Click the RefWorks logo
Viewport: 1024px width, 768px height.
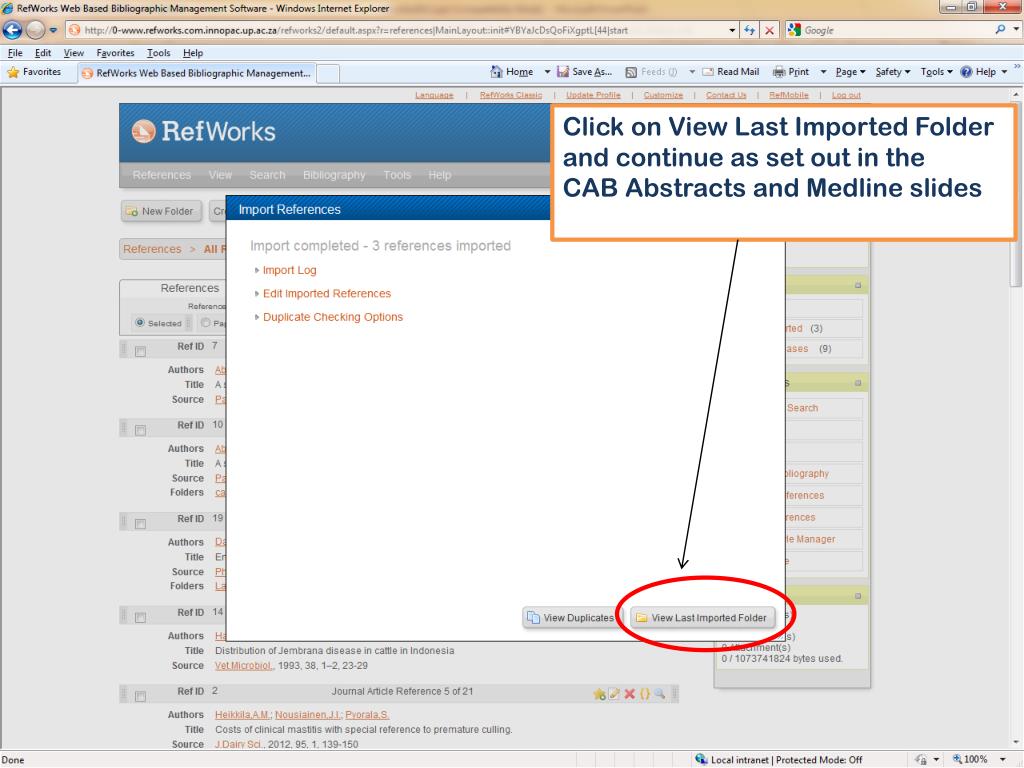(x=203, y=131)
